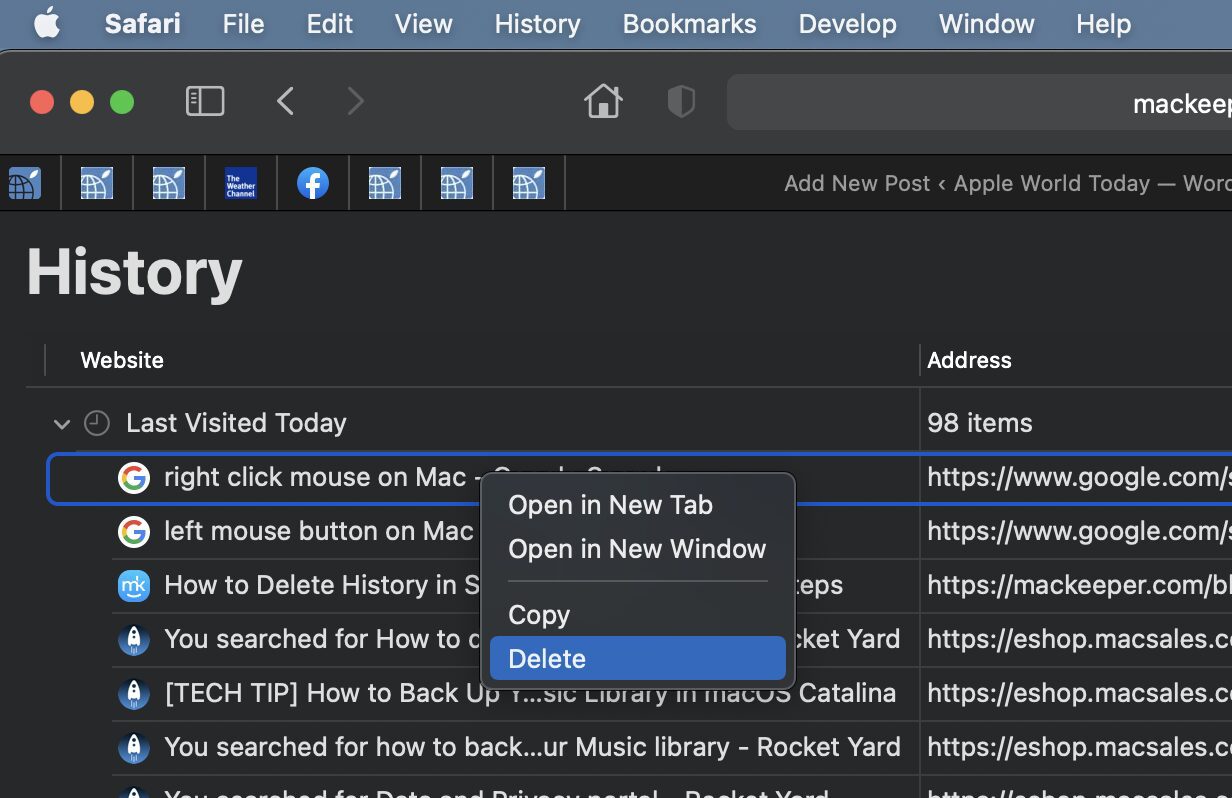This screenshot has height=798, width=1232.
Task: Click the Website column header
Action: click(x=122, y=360)
